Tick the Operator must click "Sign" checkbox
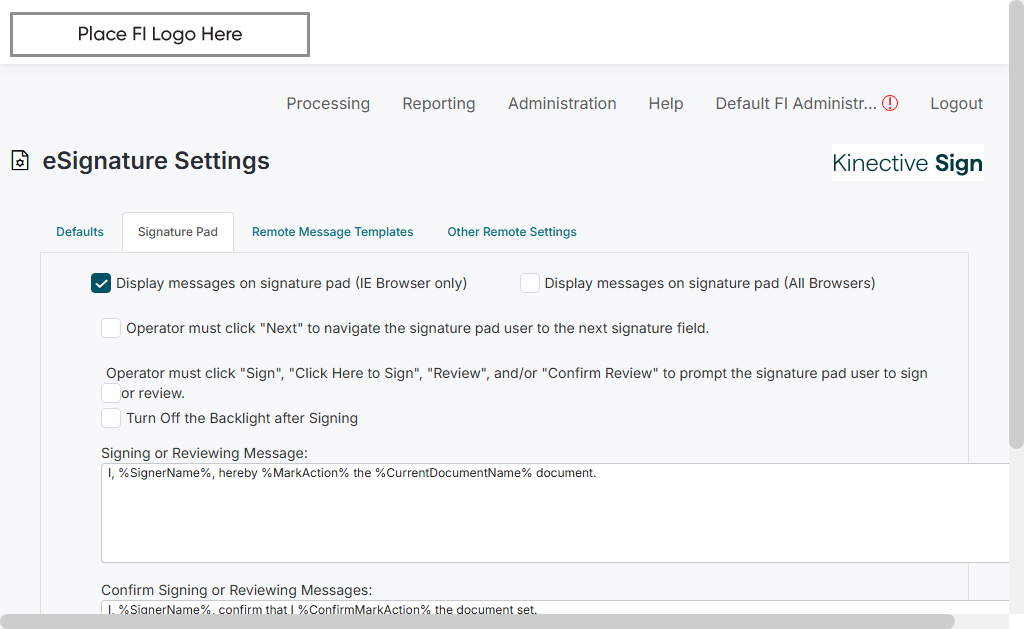1024x629 pixels. click(x=111, y=393)
